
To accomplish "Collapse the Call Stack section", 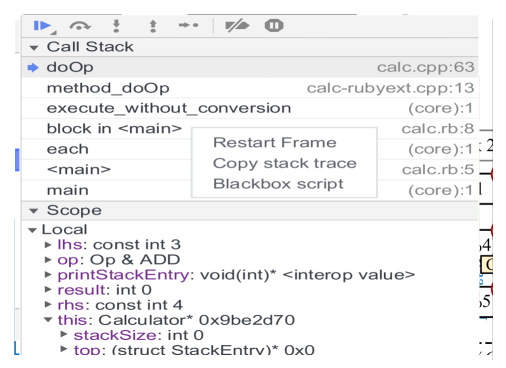I will 34,48.
